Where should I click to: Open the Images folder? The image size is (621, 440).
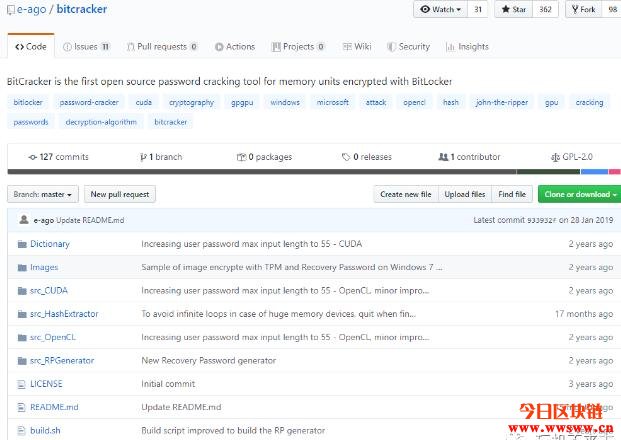[x=44, y=267]
